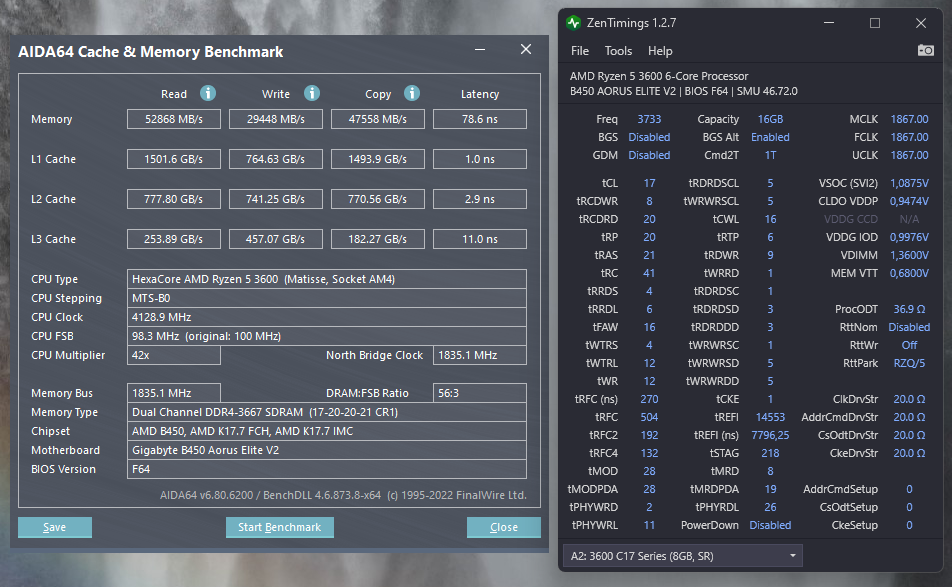Maximize the ZenTimings window
952x587 pixels.
click(x=875, y=23)
